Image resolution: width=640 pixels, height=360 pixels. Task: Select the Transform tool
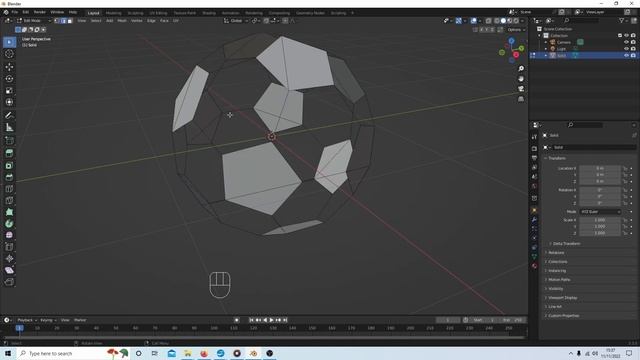(9, 102)
